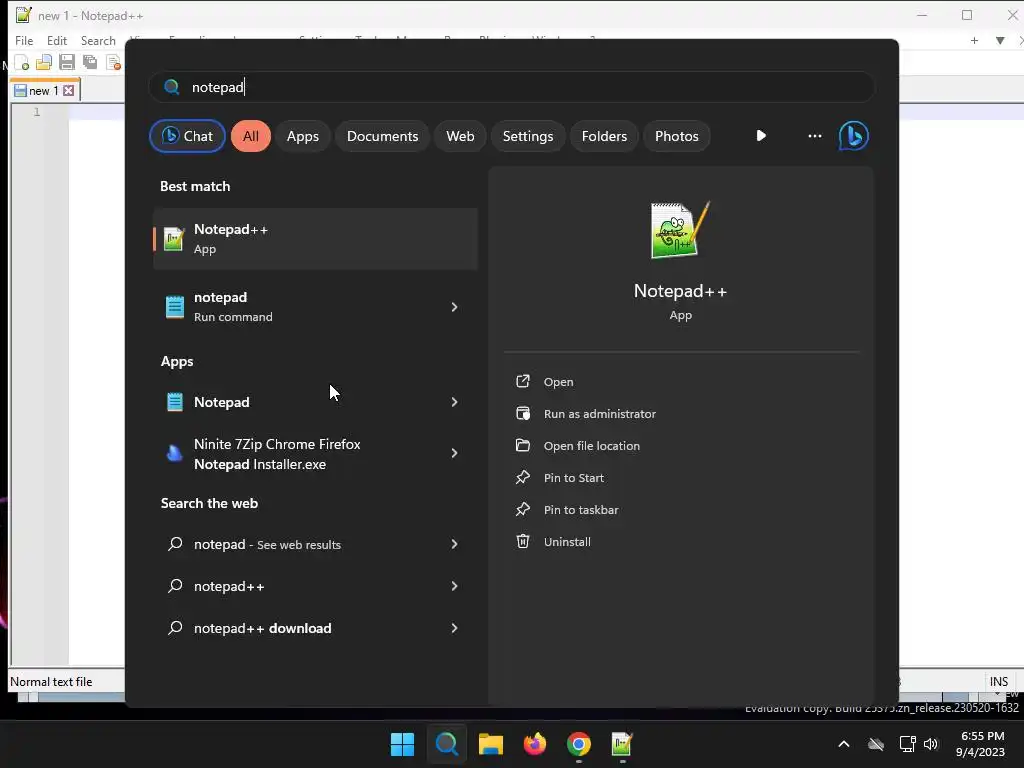Image resolution: width=1024 pixels, height=768 pixels.
Task: Select the 'new 1' document tab
Action: coord(44,90)
